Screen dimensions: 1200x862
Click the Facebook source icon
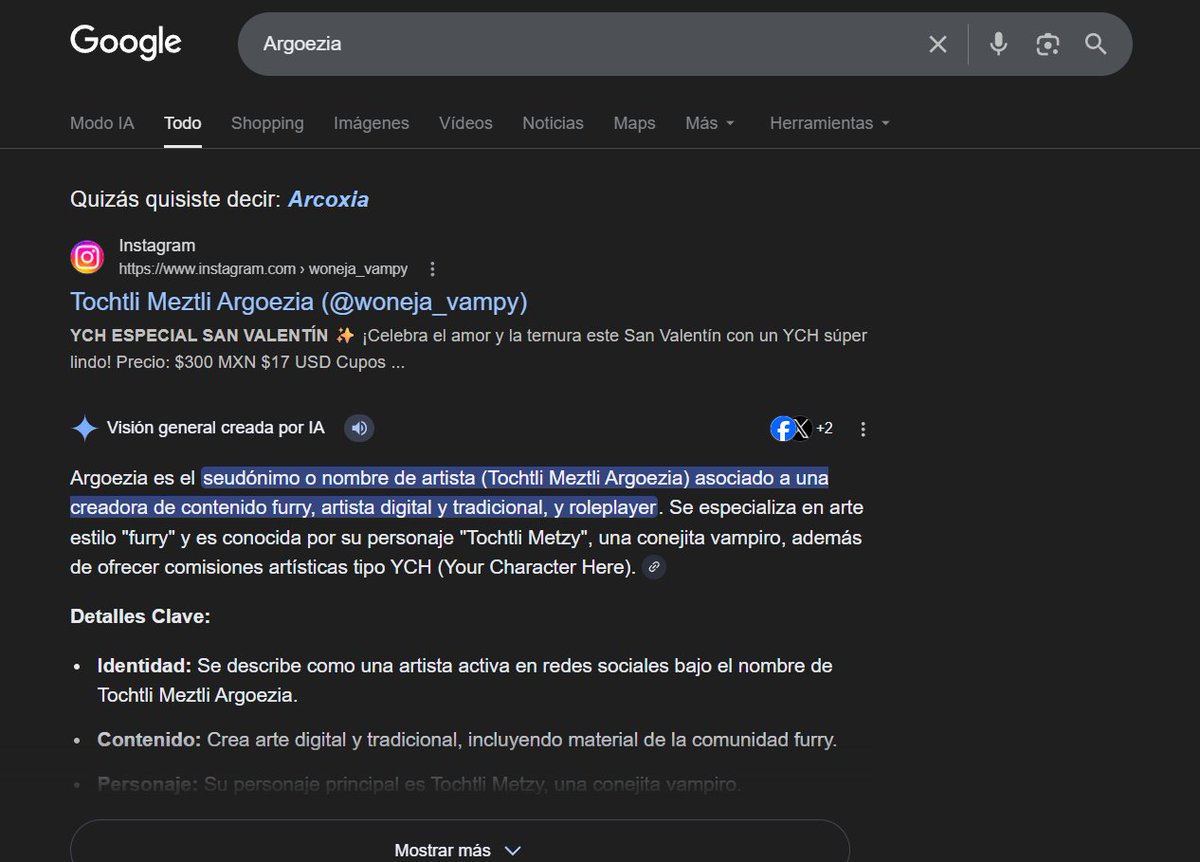pos(782,429)
